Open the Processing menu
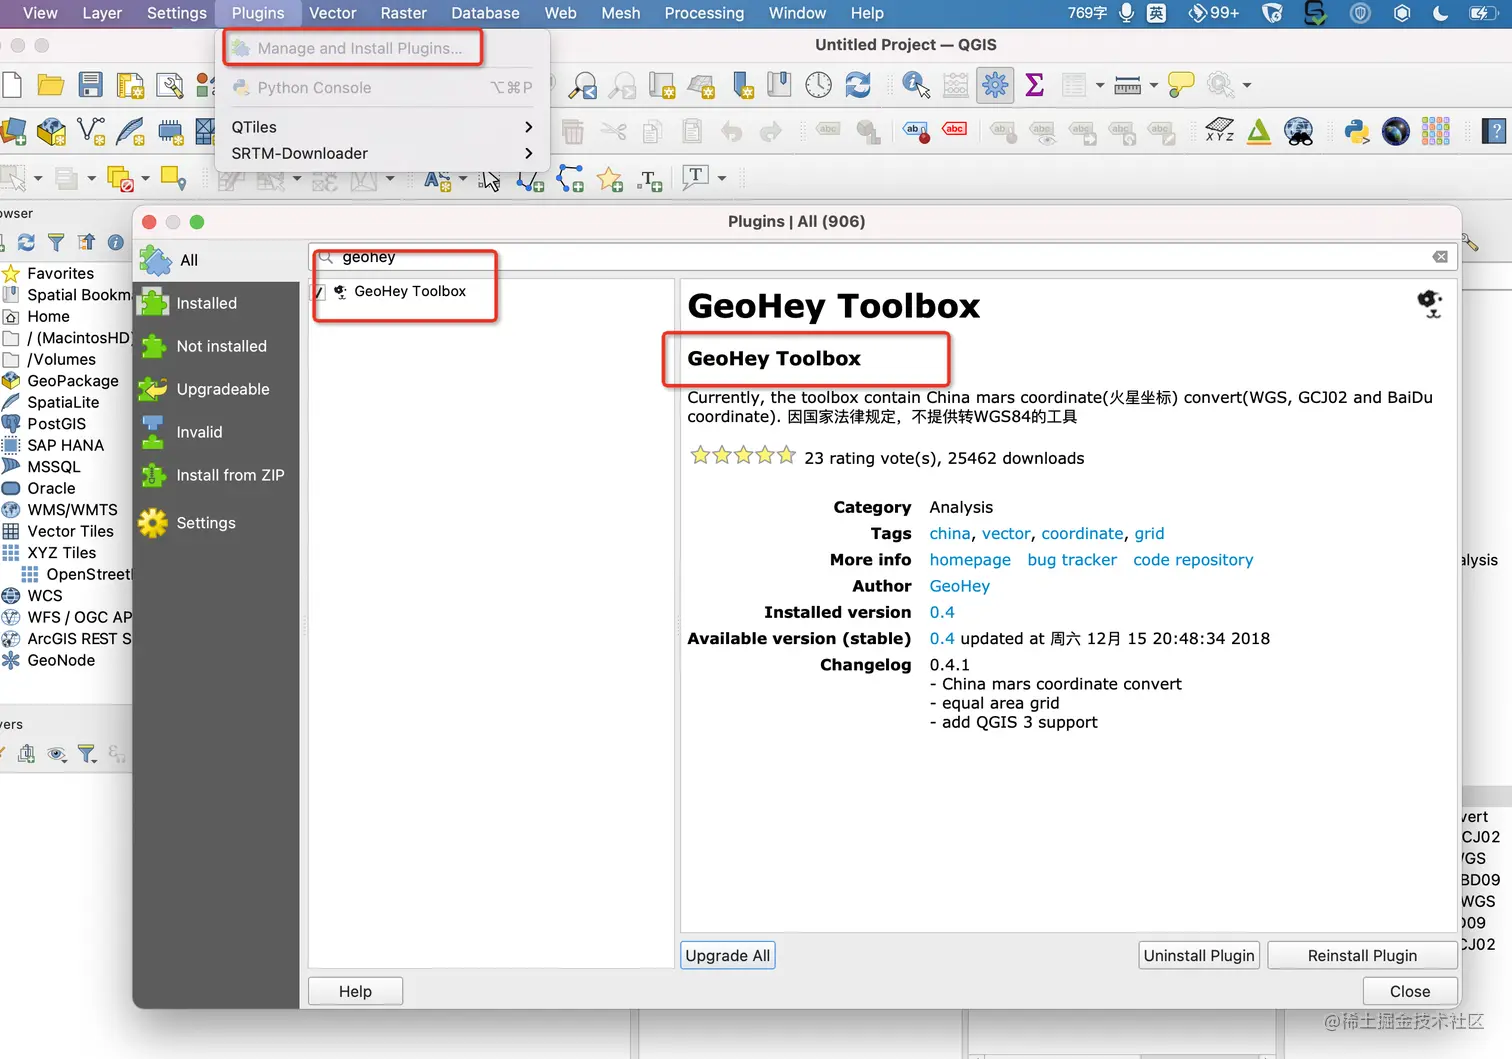This screenshot has height=1059, width=1512. point(704,13)
